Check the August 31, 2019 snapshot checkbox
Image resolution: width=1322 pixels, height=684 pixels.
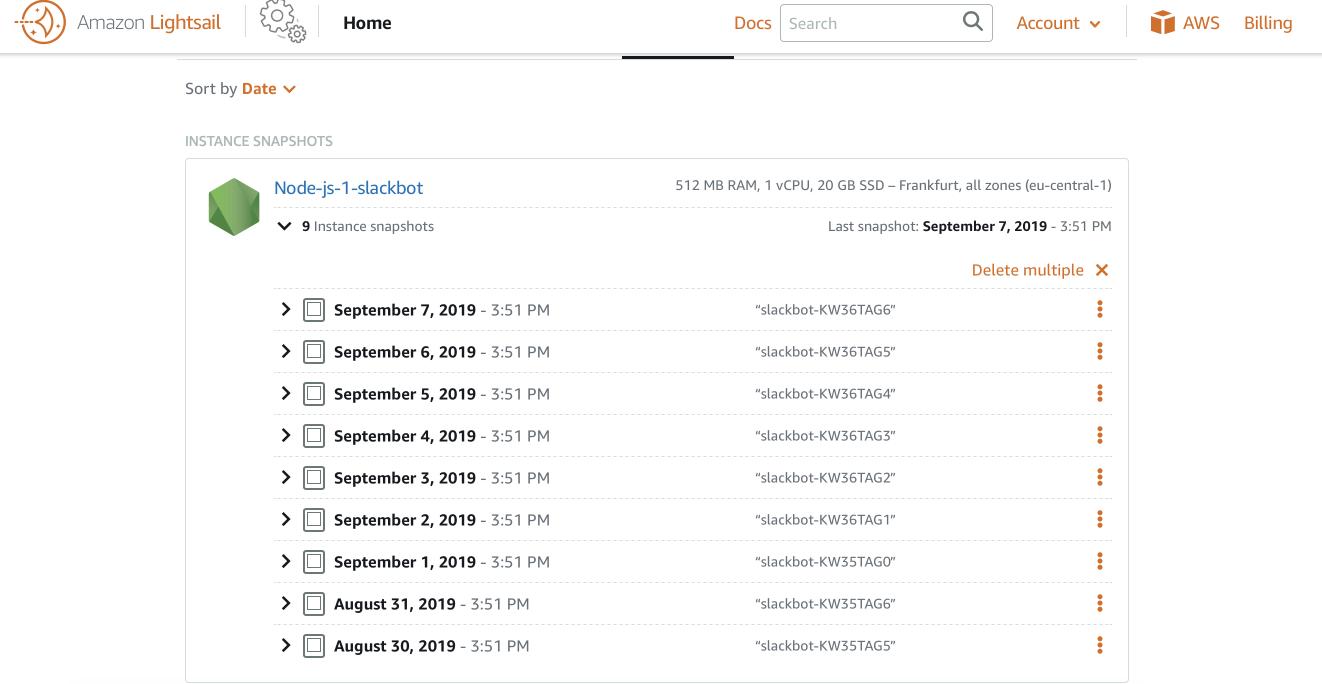click(x=314, y=604)
